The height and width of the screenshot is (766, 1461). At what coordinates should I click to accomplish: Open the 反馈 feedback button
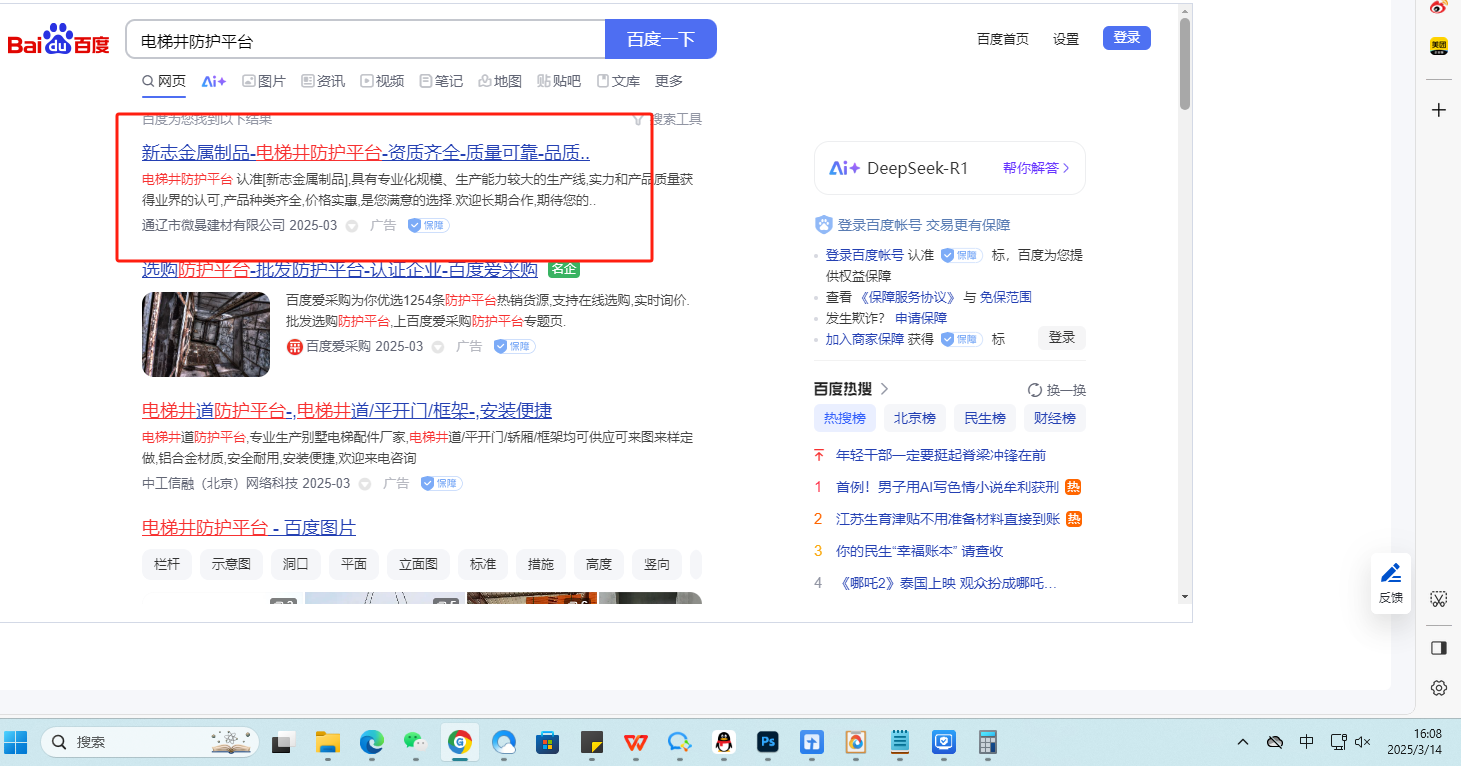pyautogui.click(x=1390, y=582)
